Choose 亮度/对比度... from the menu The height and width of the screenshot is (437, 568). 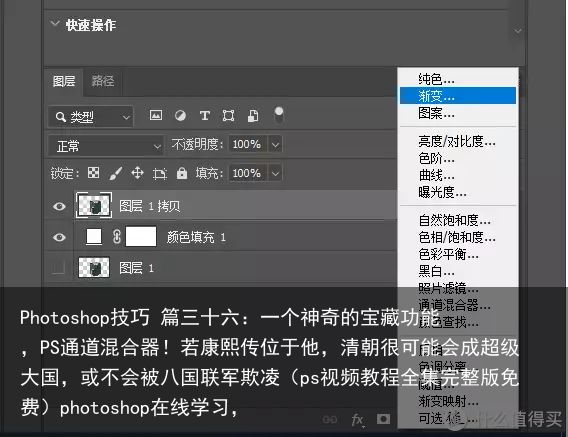coord(458,141)
